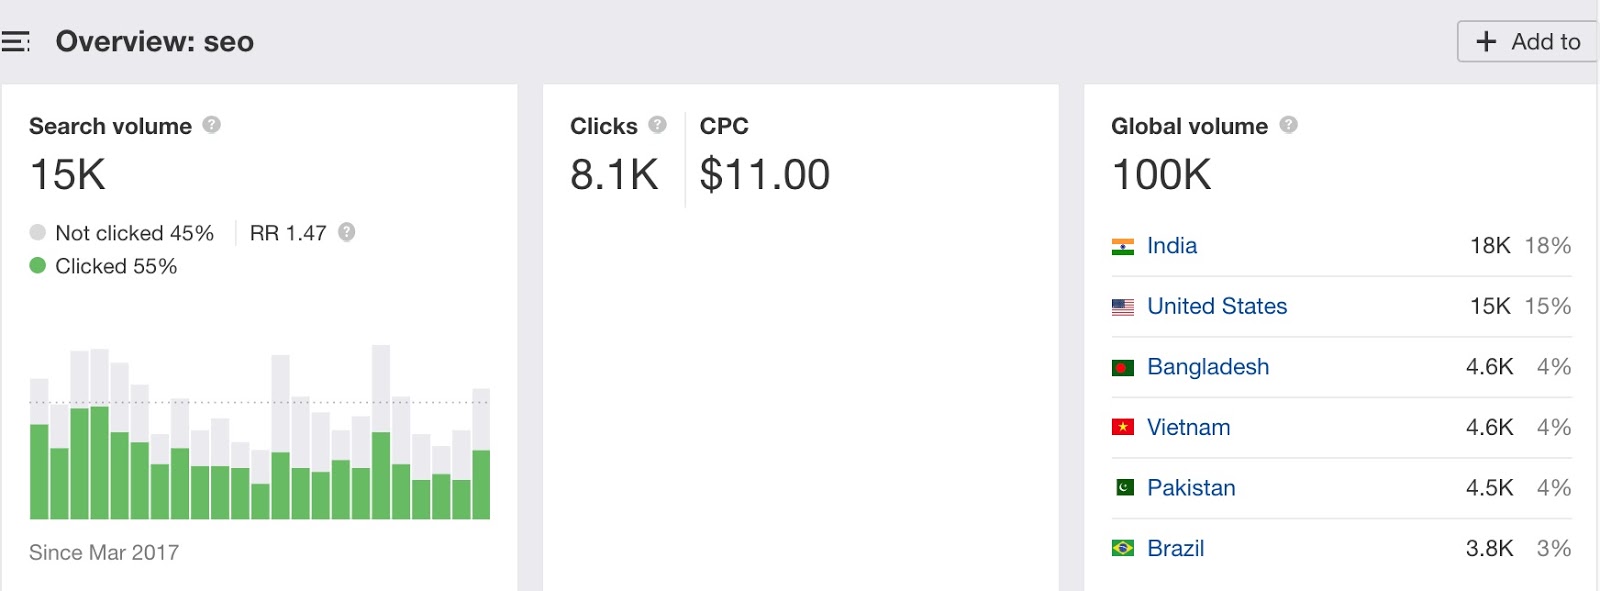Image resolution: width=1600 pixels, height=591 pixels.
Task: Open the India country link
Action: (1171, 246)
